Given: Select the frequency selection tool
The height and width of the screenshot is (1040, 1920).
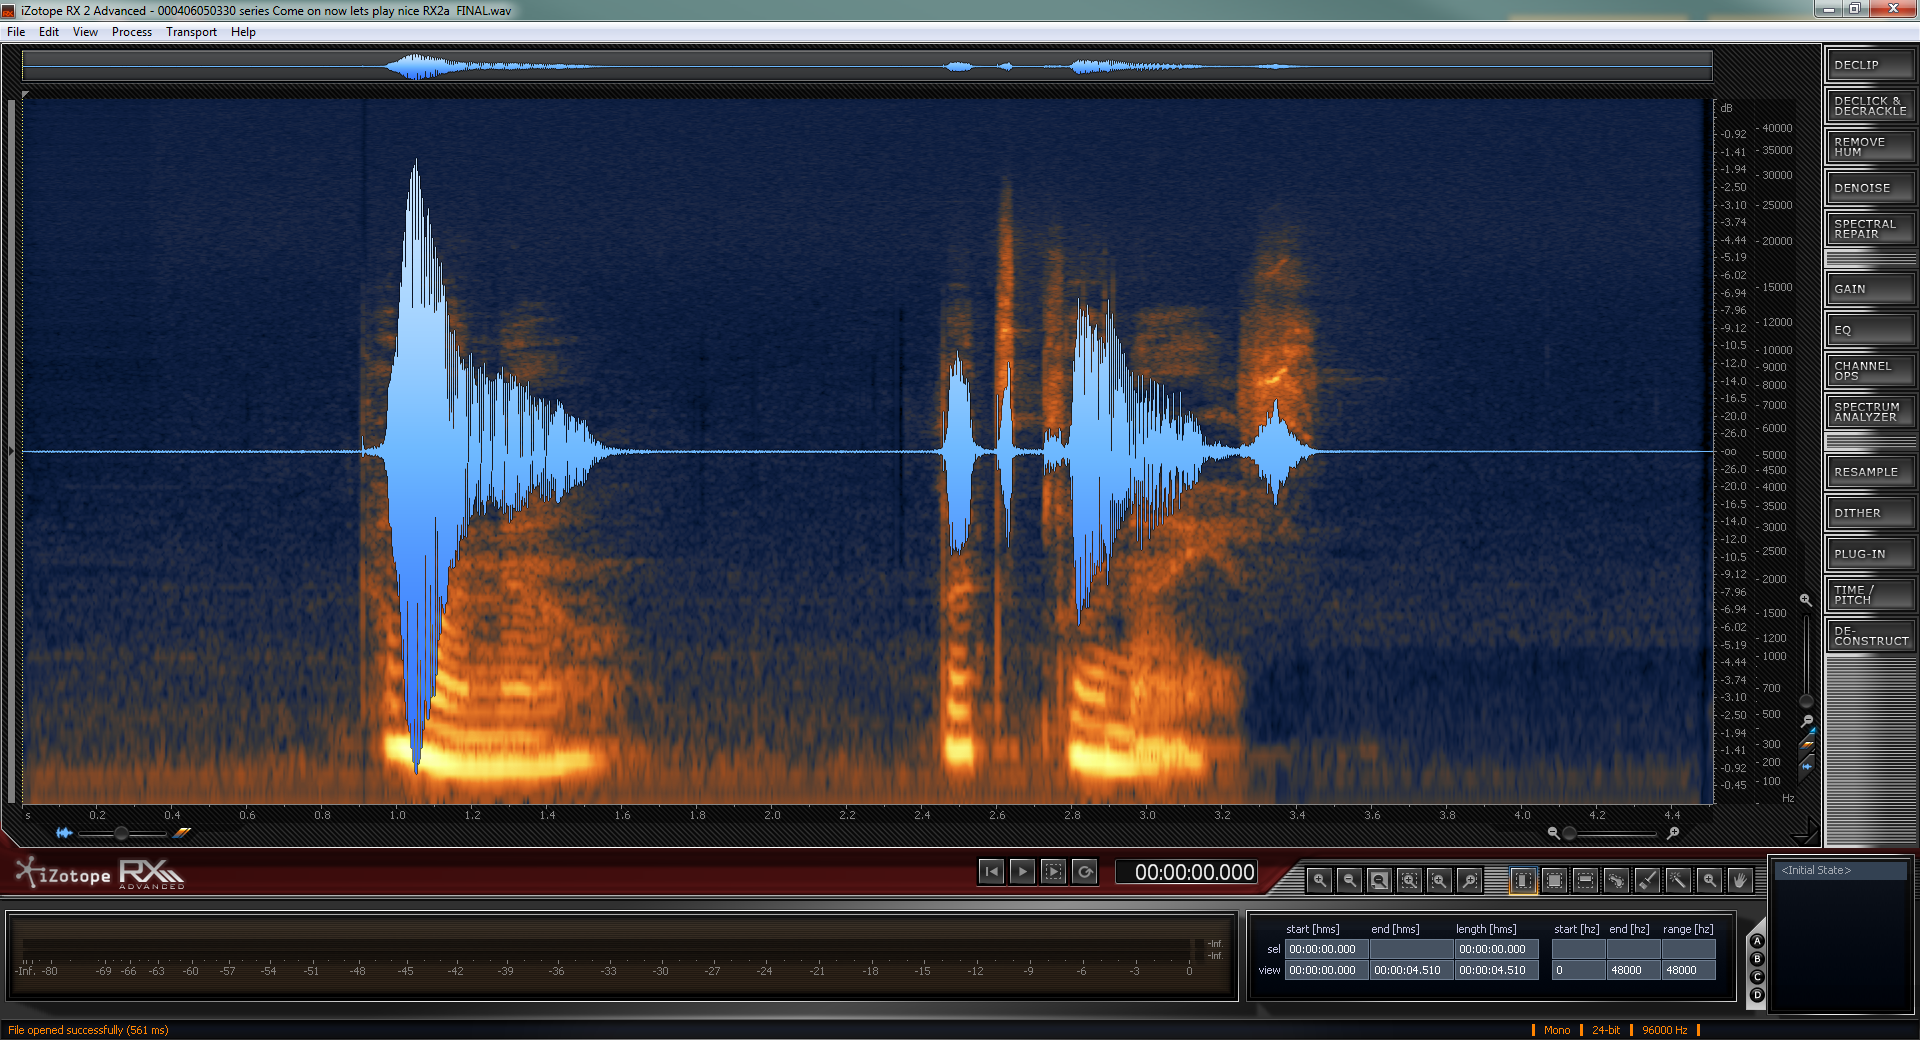Looking at the screenshot, I should [x=1585, y=880].
